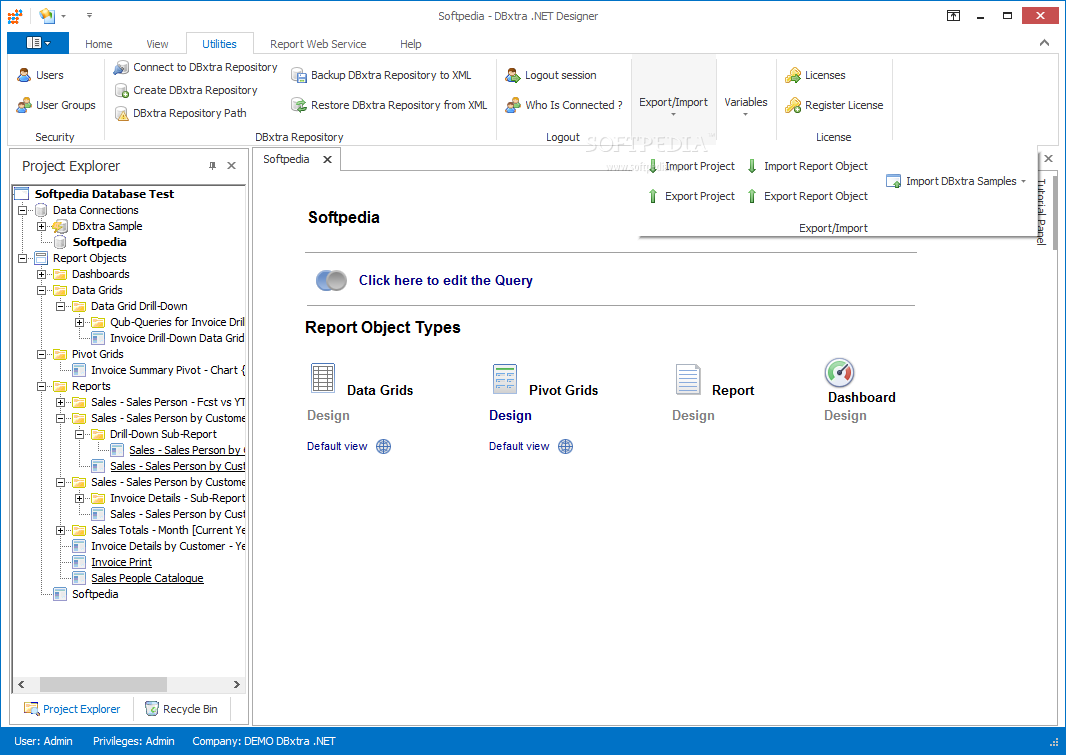1066x755 pixels.
Task: Close the Project Explorer panel
Action: pos(231,166)
